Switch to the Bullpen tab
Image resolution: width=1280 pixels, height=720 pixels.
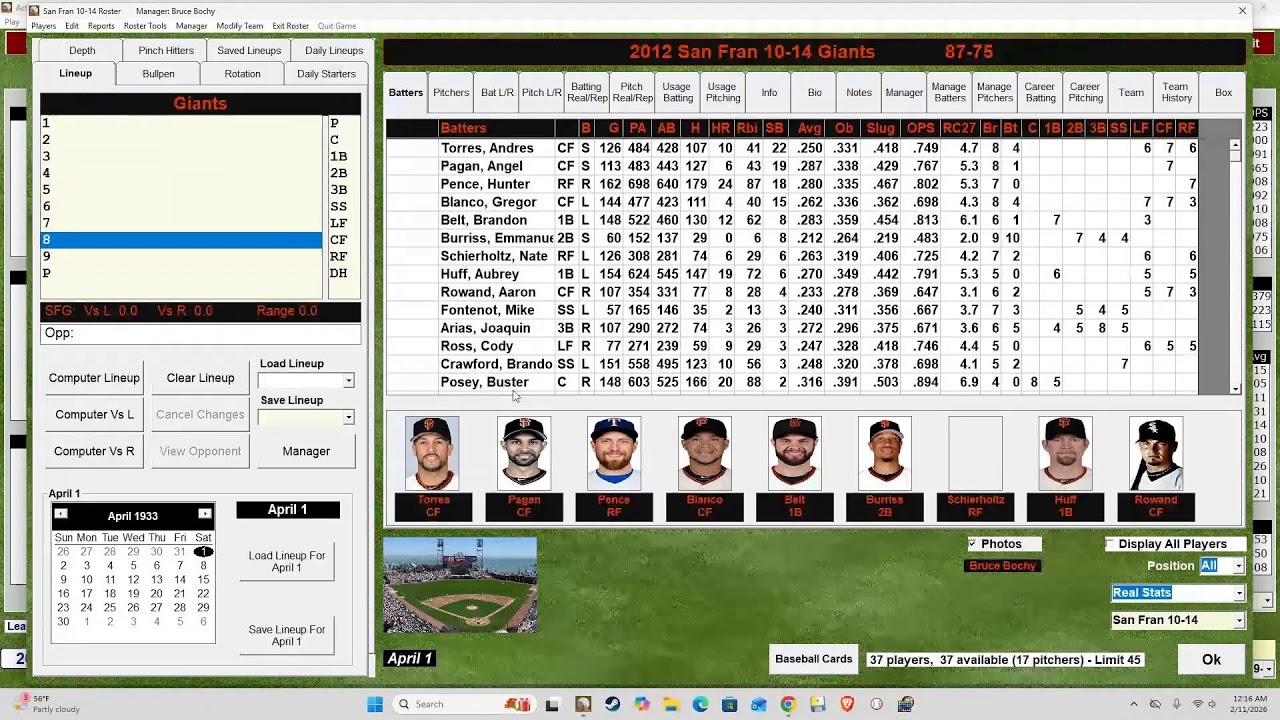158,74
